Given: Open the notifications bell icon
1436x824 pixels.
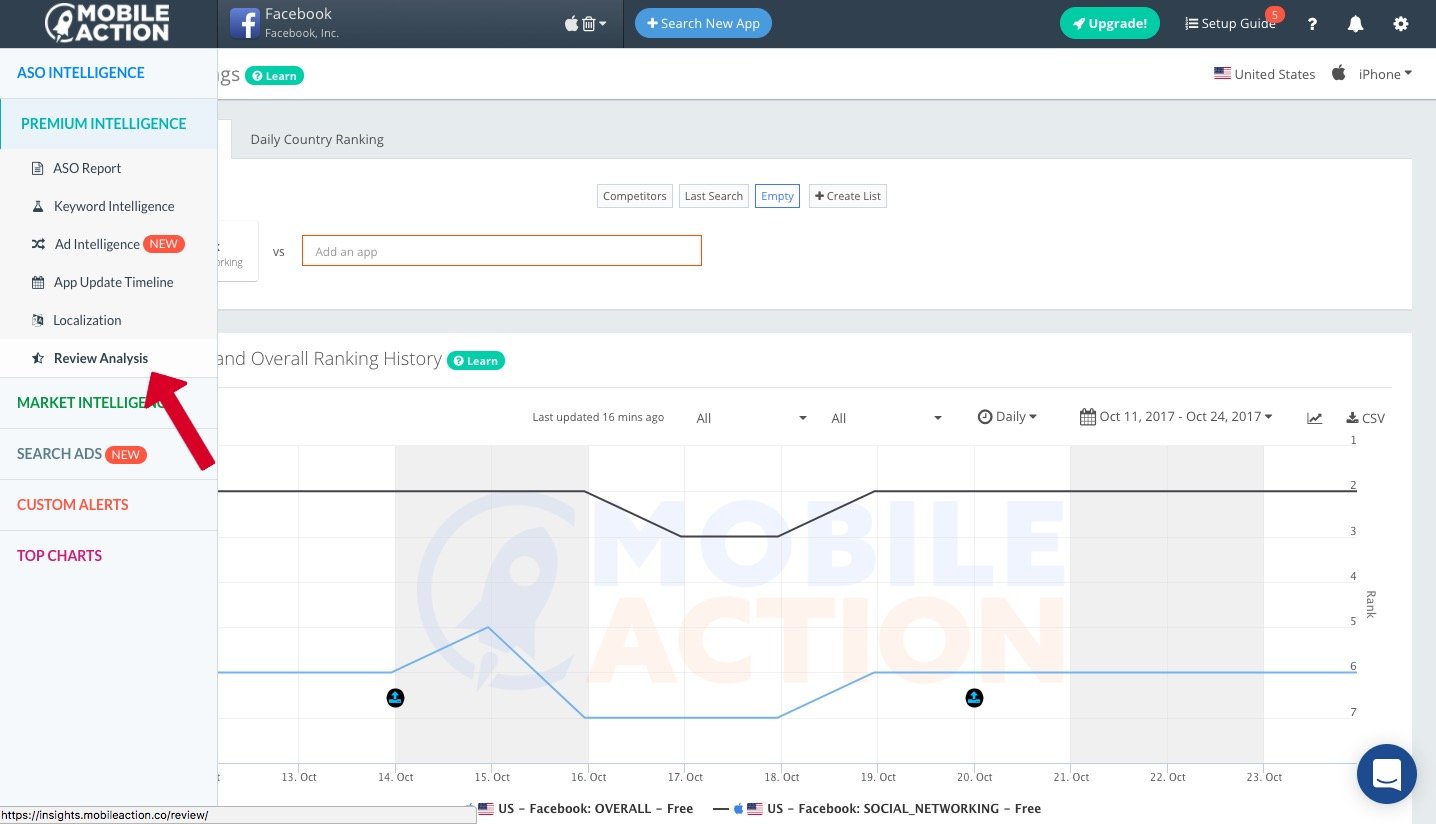Looking at the screenshot, I should coord(1356,24).
